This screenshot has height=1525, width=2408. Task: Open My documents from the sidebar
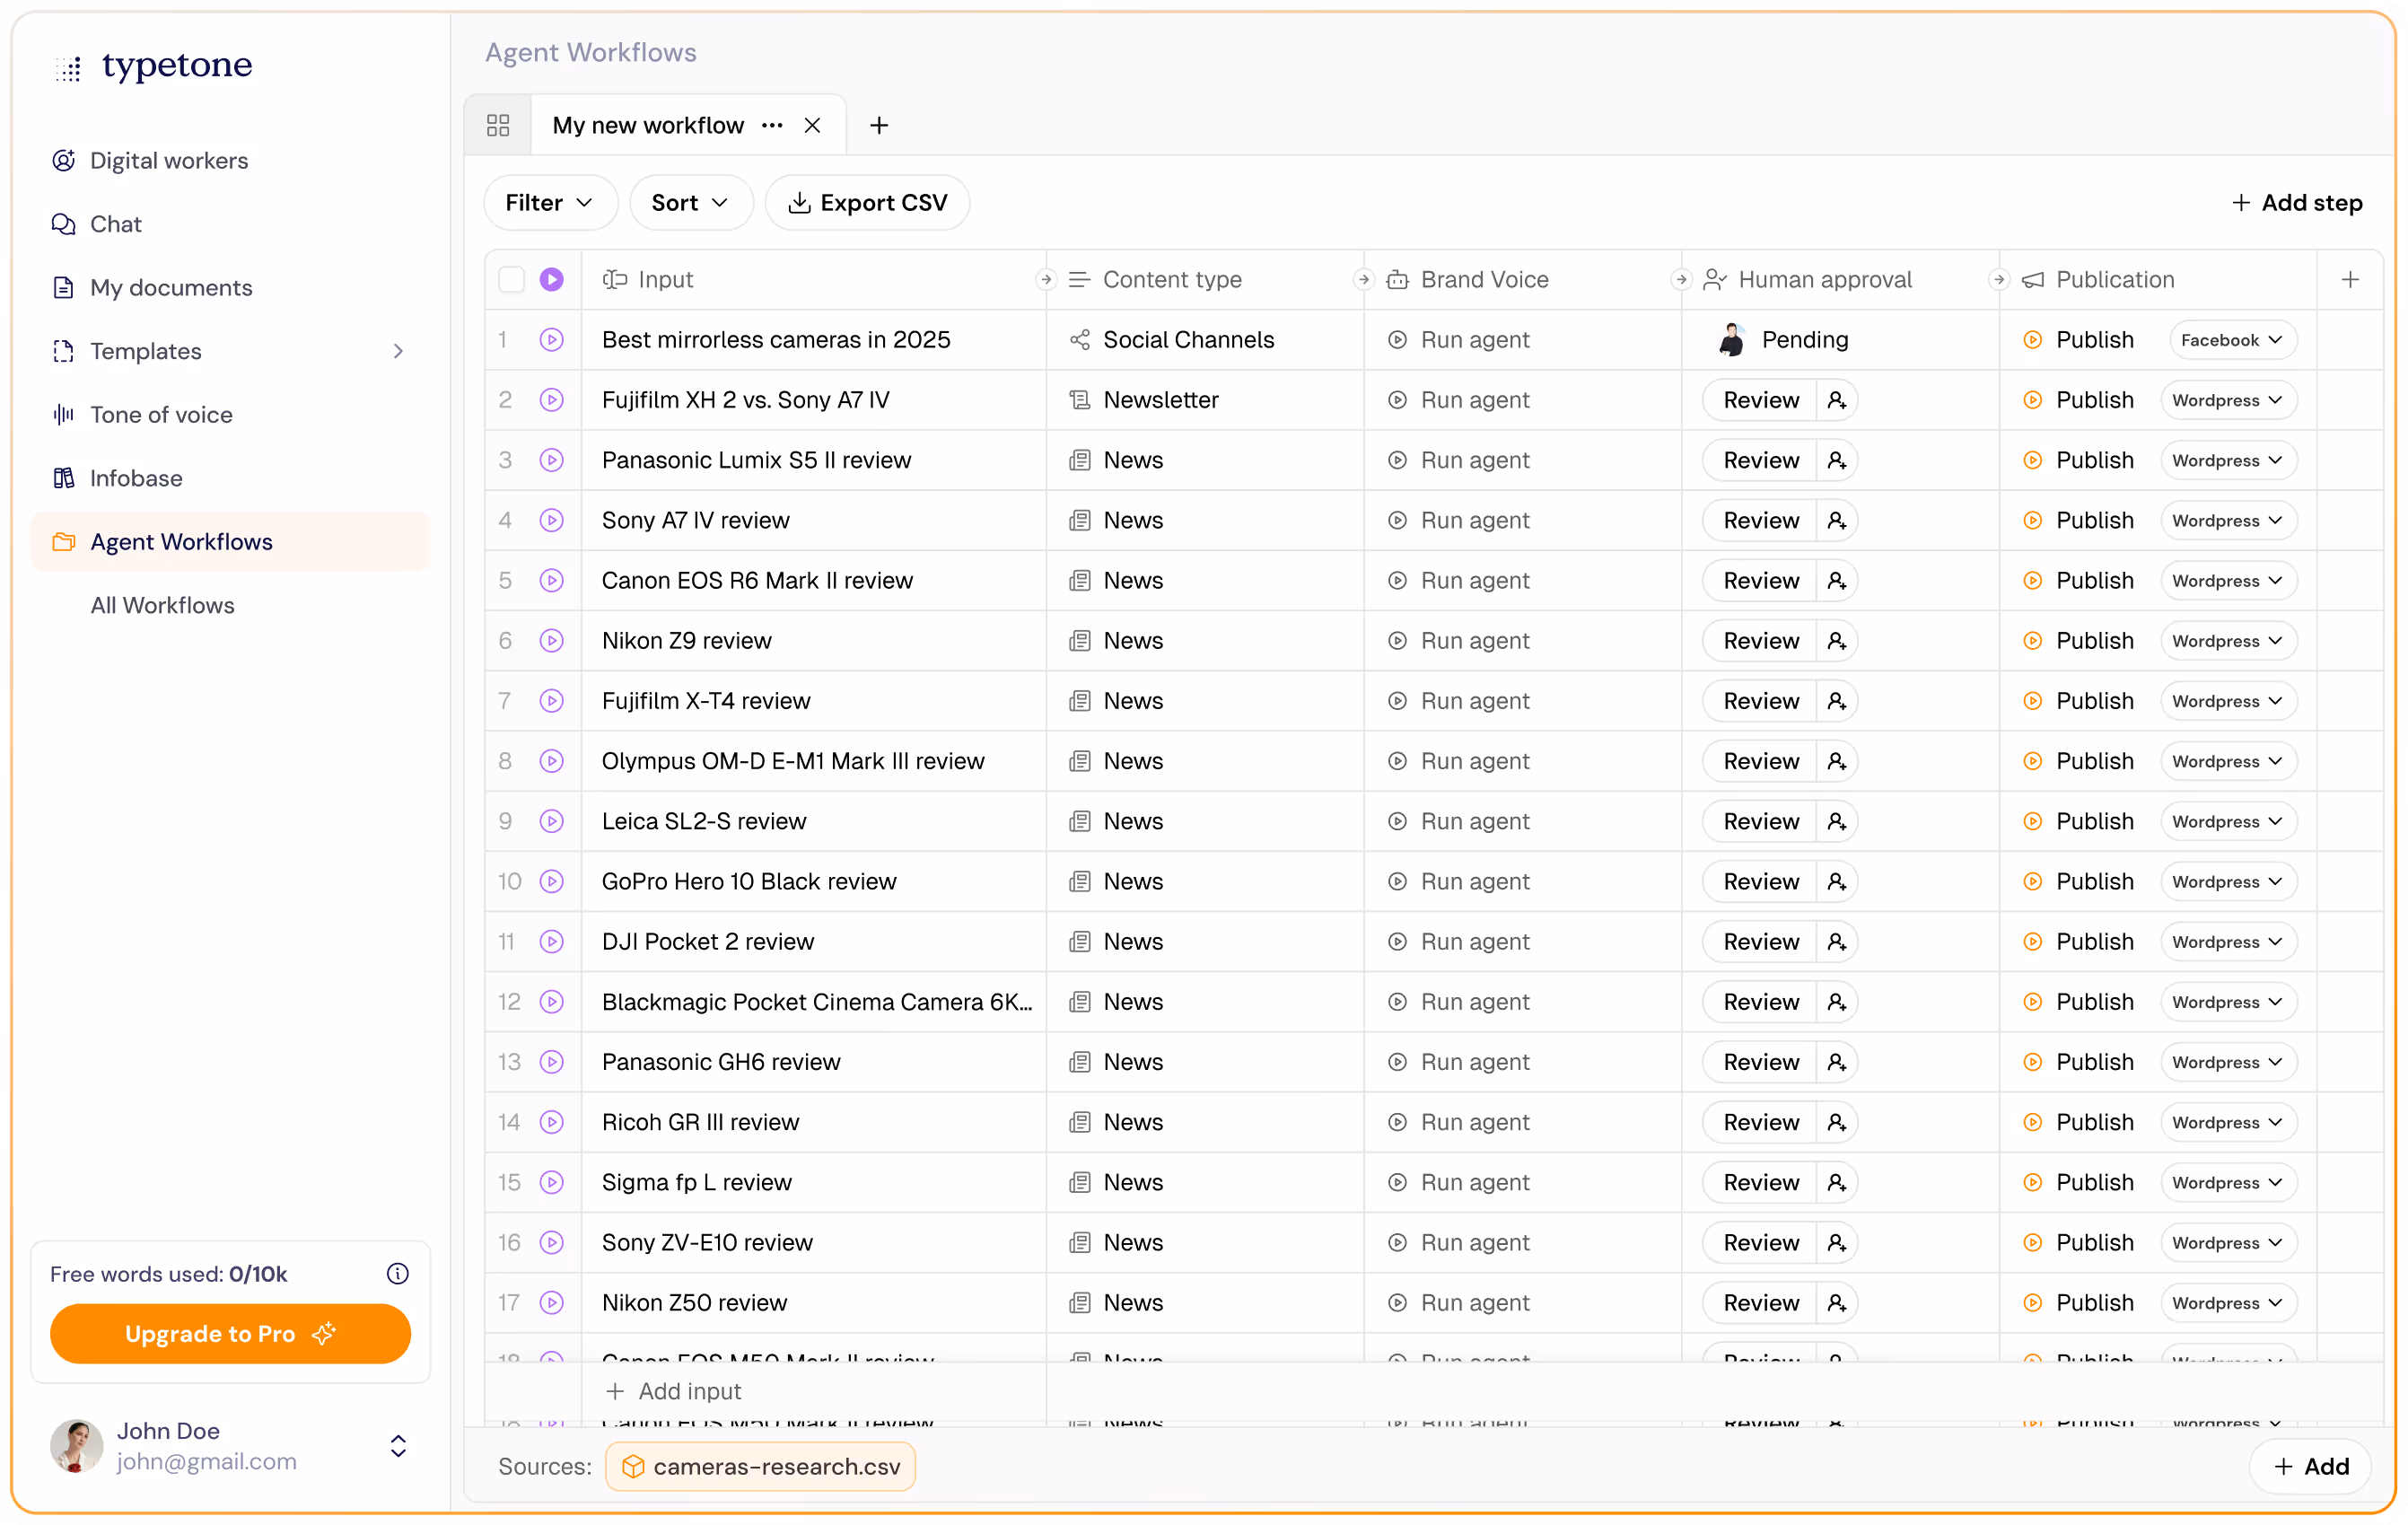171,287
